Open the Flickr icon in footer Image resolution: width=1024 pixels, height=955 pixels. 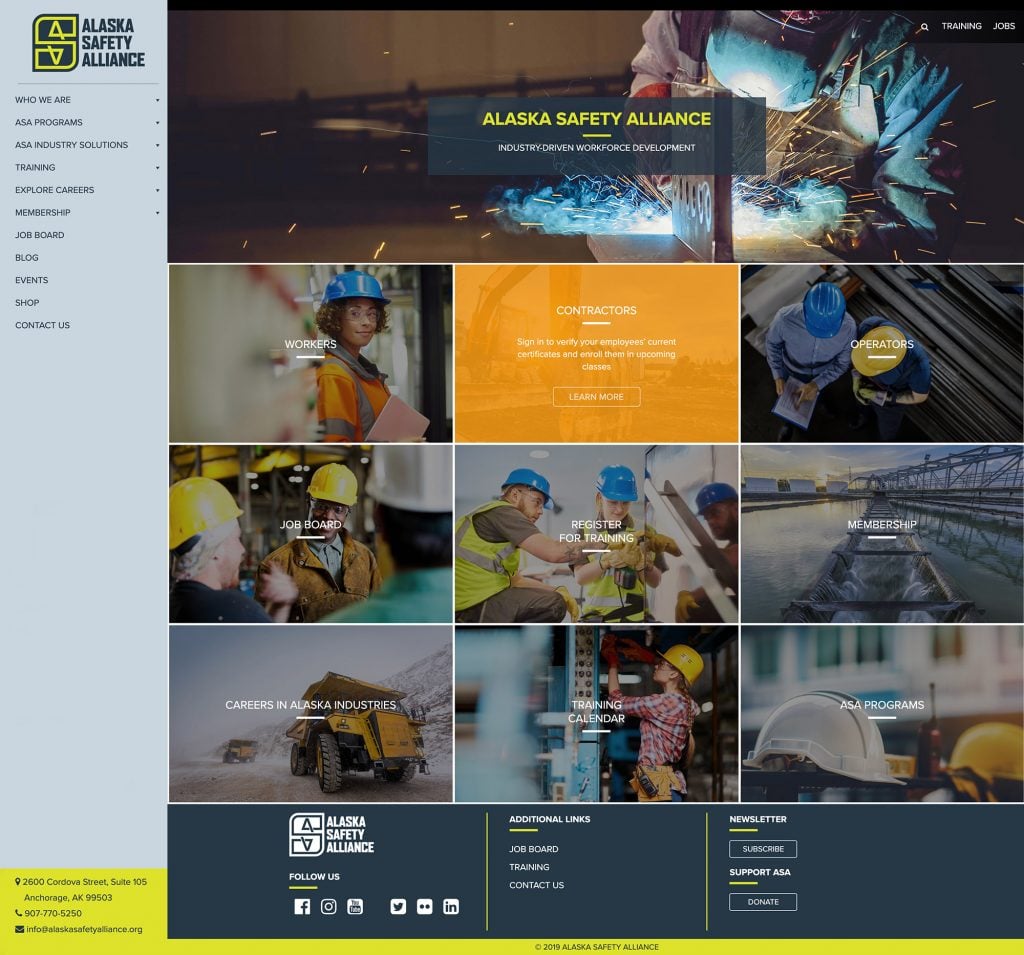pos(424,907)
